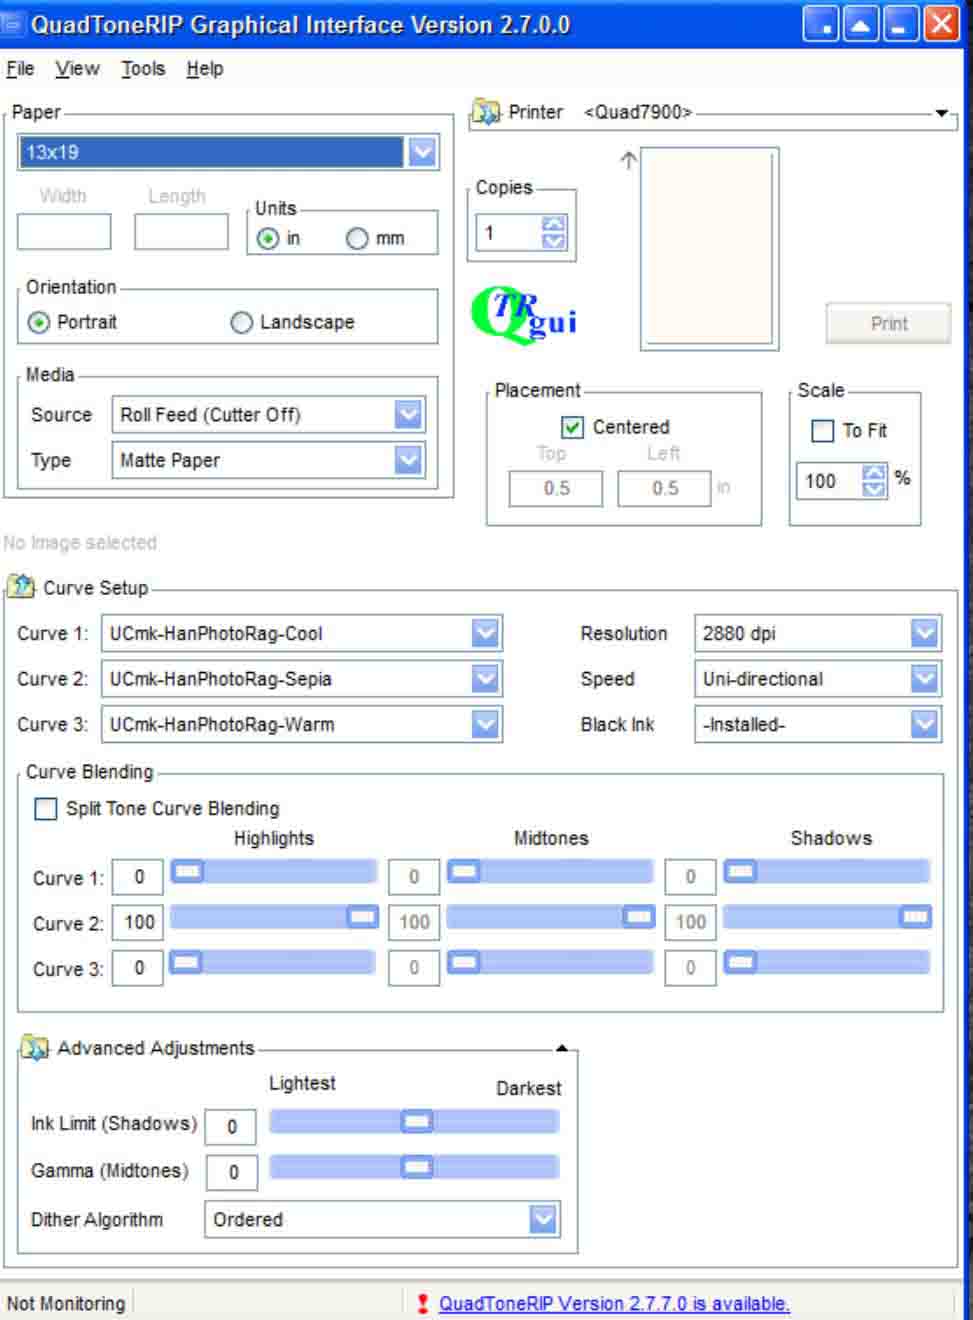This screenshot has width=973, height=1320.
Task: Collapse the Advanced Adjustments section triangle
Action: pos(562,1048)
